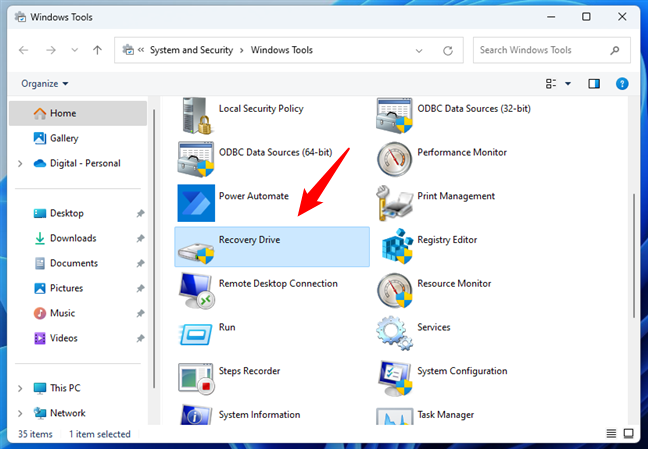
Task: Select the Performance Monitor gauge icon
Action: (394, 159)
